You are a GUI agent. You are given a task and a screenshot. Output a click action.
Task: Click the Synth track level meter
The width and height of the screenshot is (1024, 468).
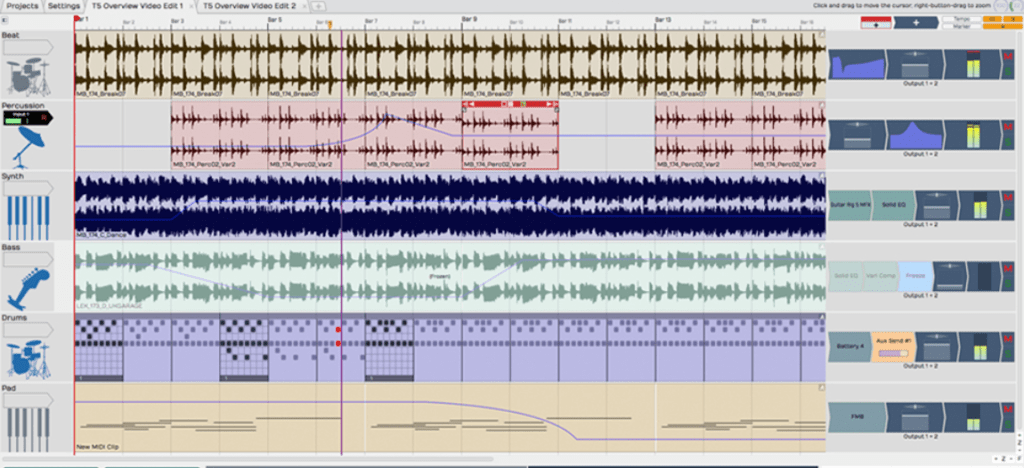pyautogui.click(x=980, y=205)
